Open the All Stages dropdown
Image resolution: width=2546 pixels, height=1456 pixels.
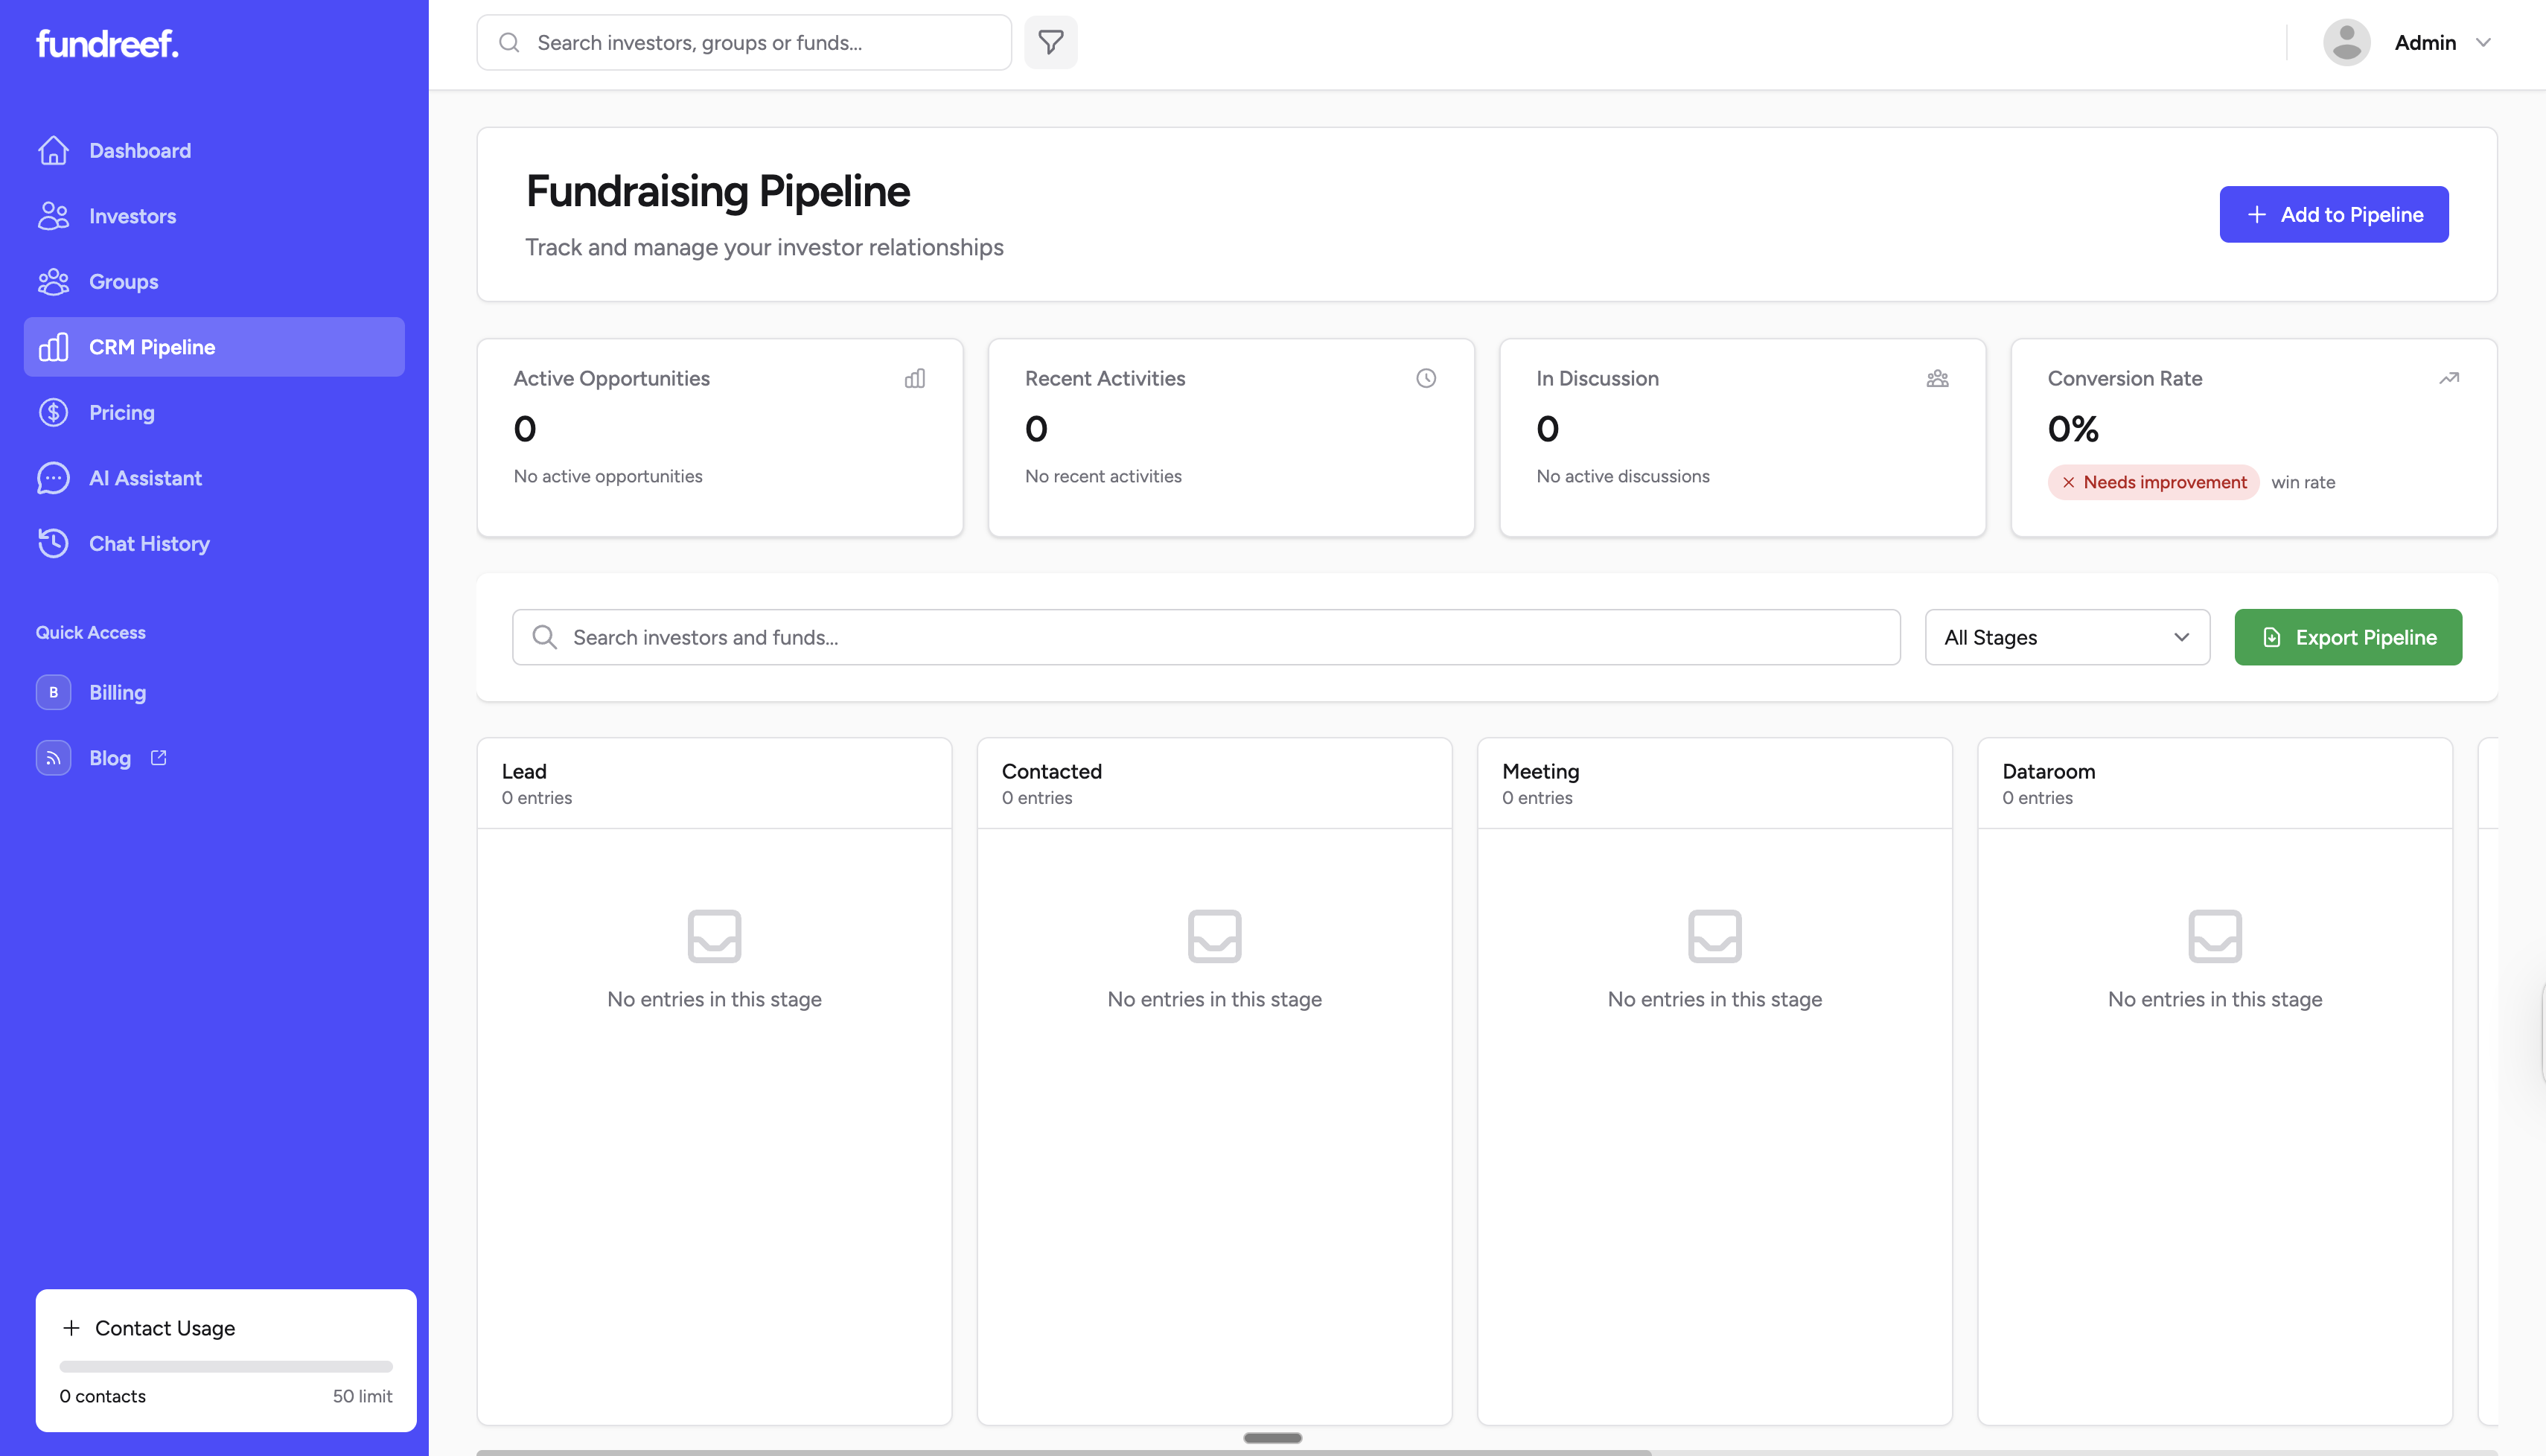tap(2066, 637)
